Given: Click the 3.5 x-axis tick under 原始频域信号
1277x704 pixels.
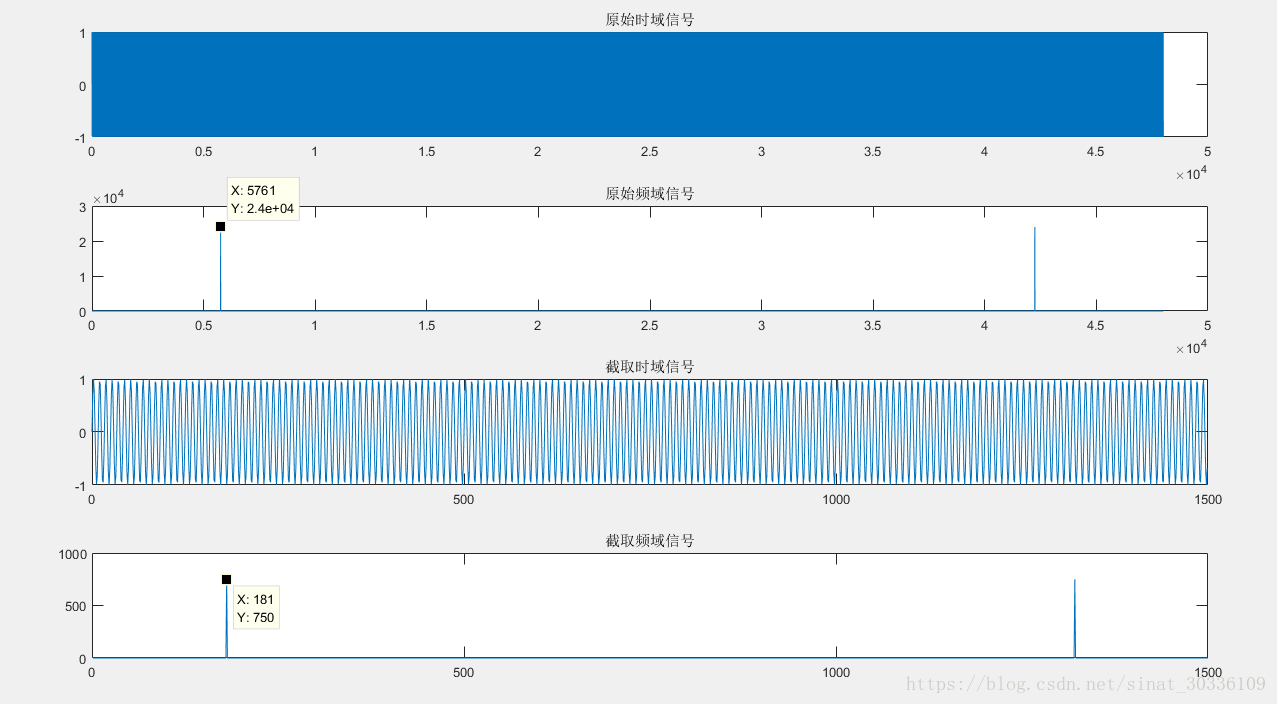Looking at the screenshot, I should (872, 325).
